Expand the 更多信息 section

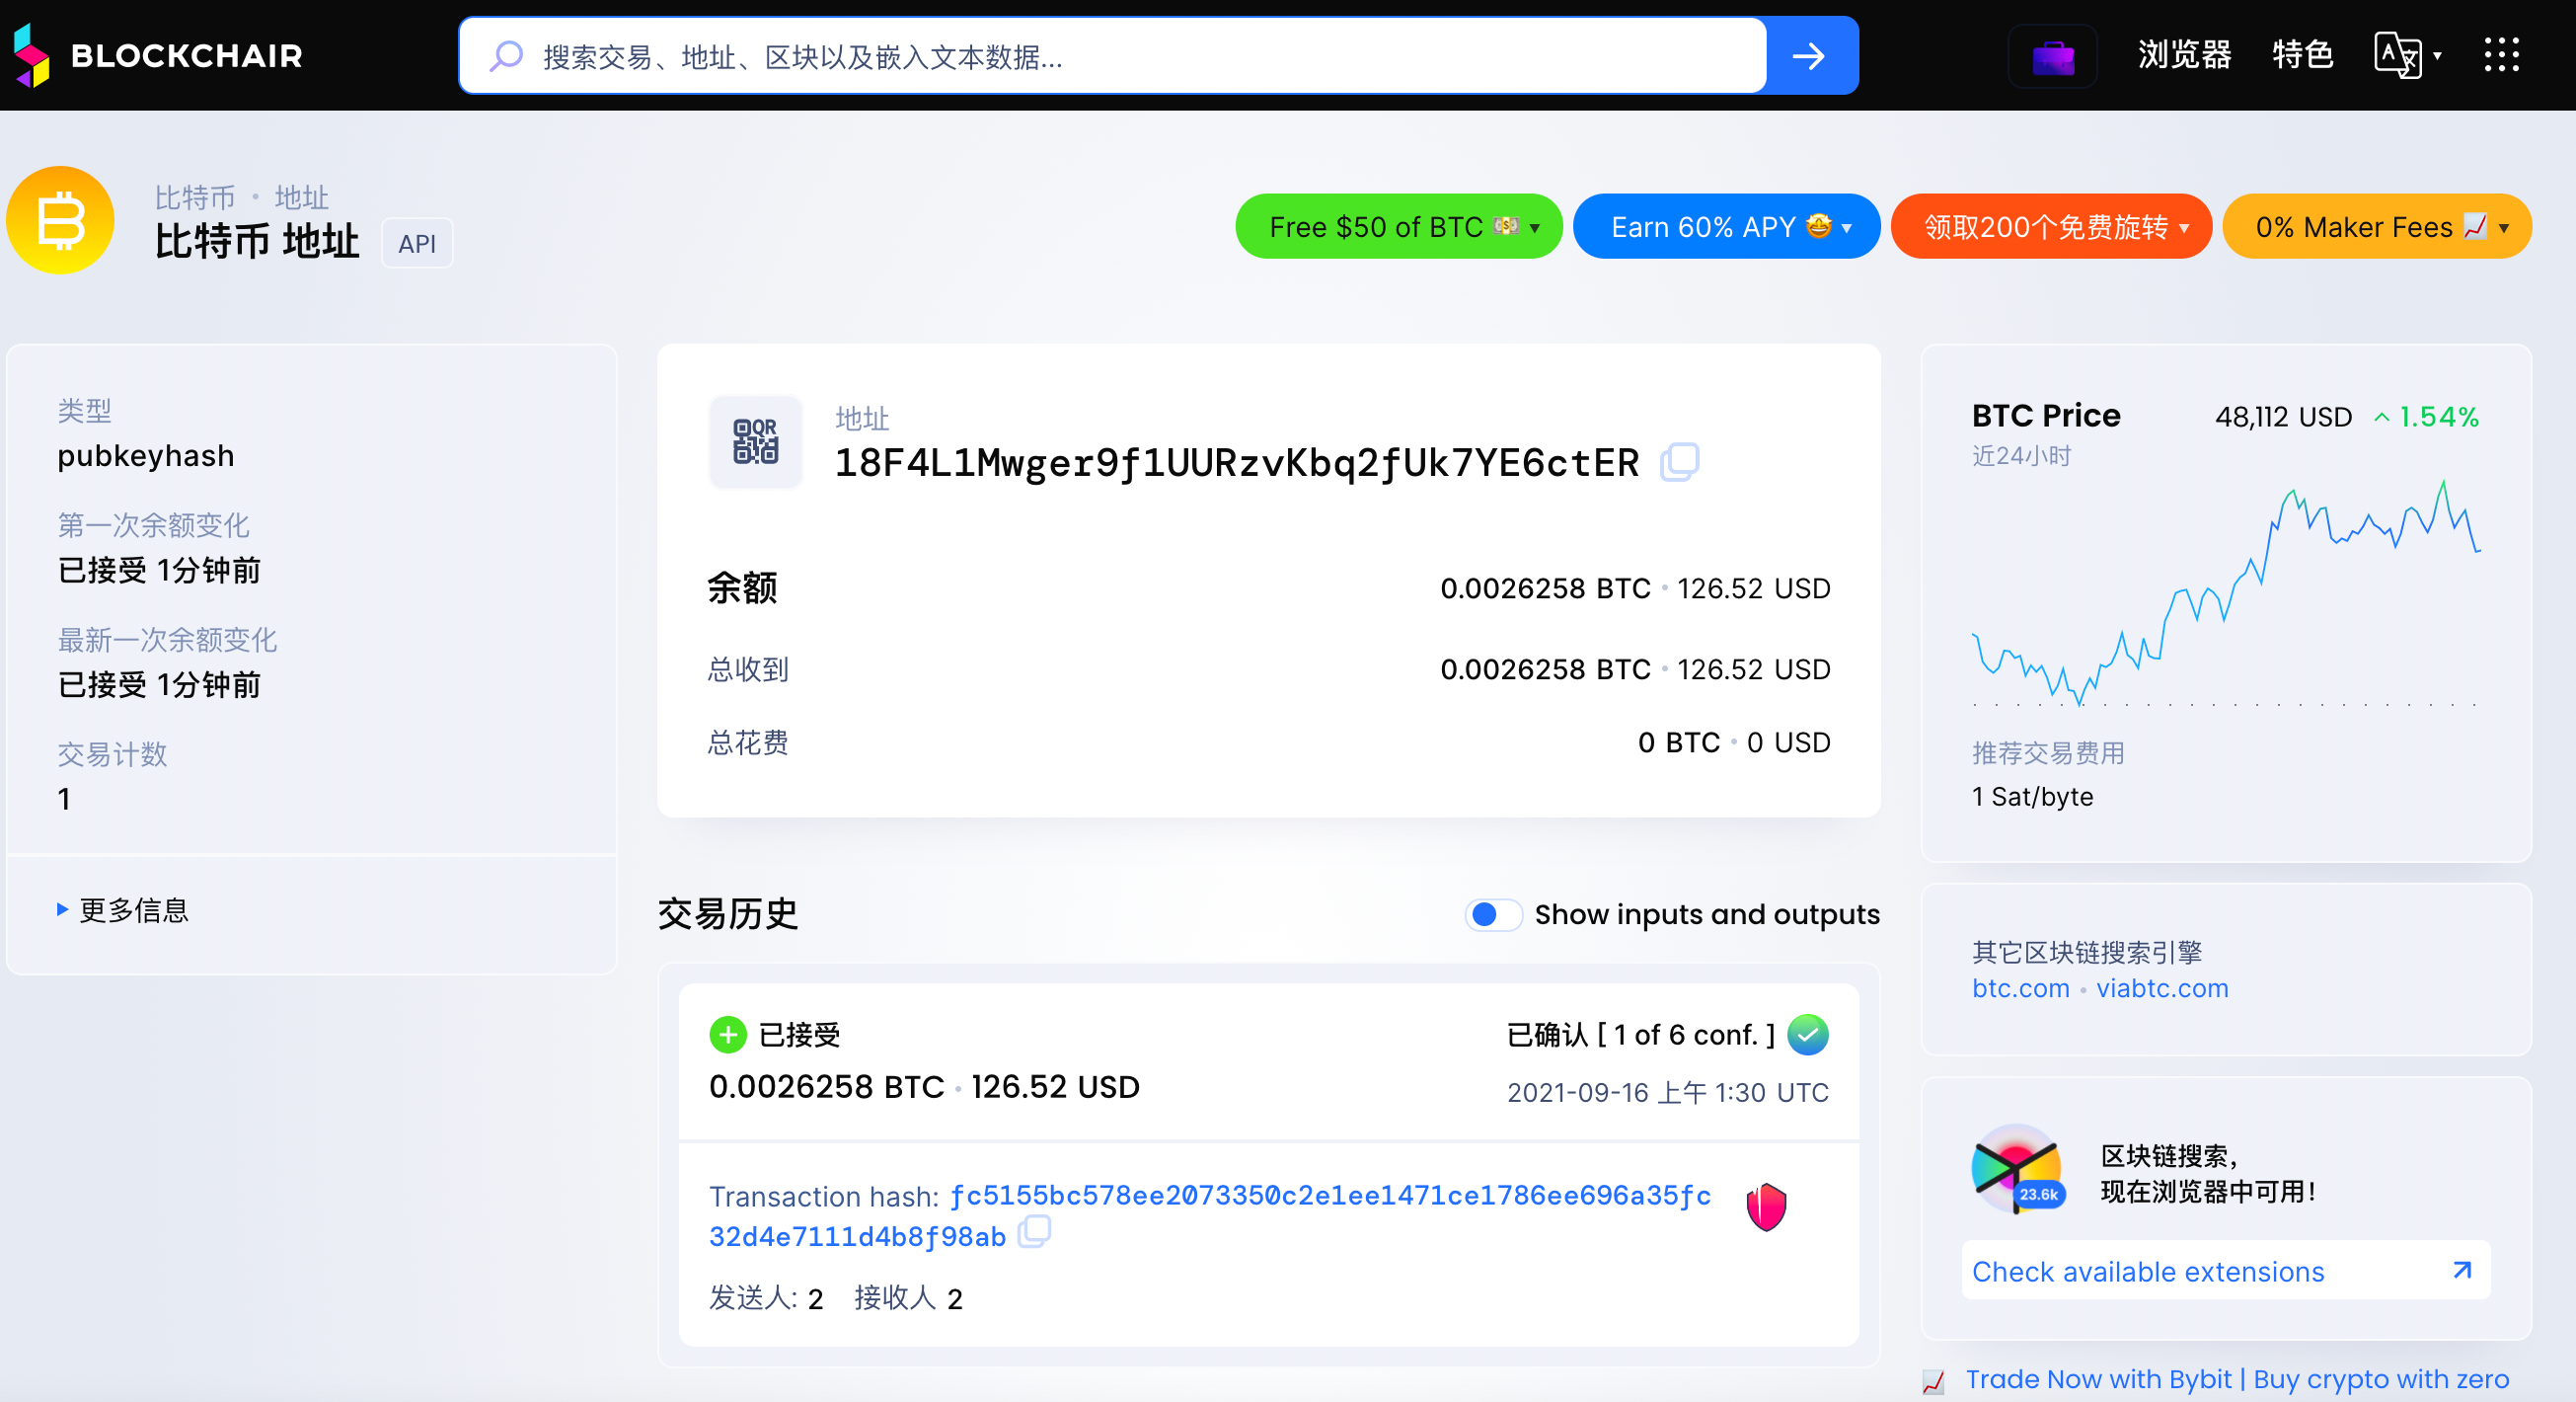click(x=123, y=909)
